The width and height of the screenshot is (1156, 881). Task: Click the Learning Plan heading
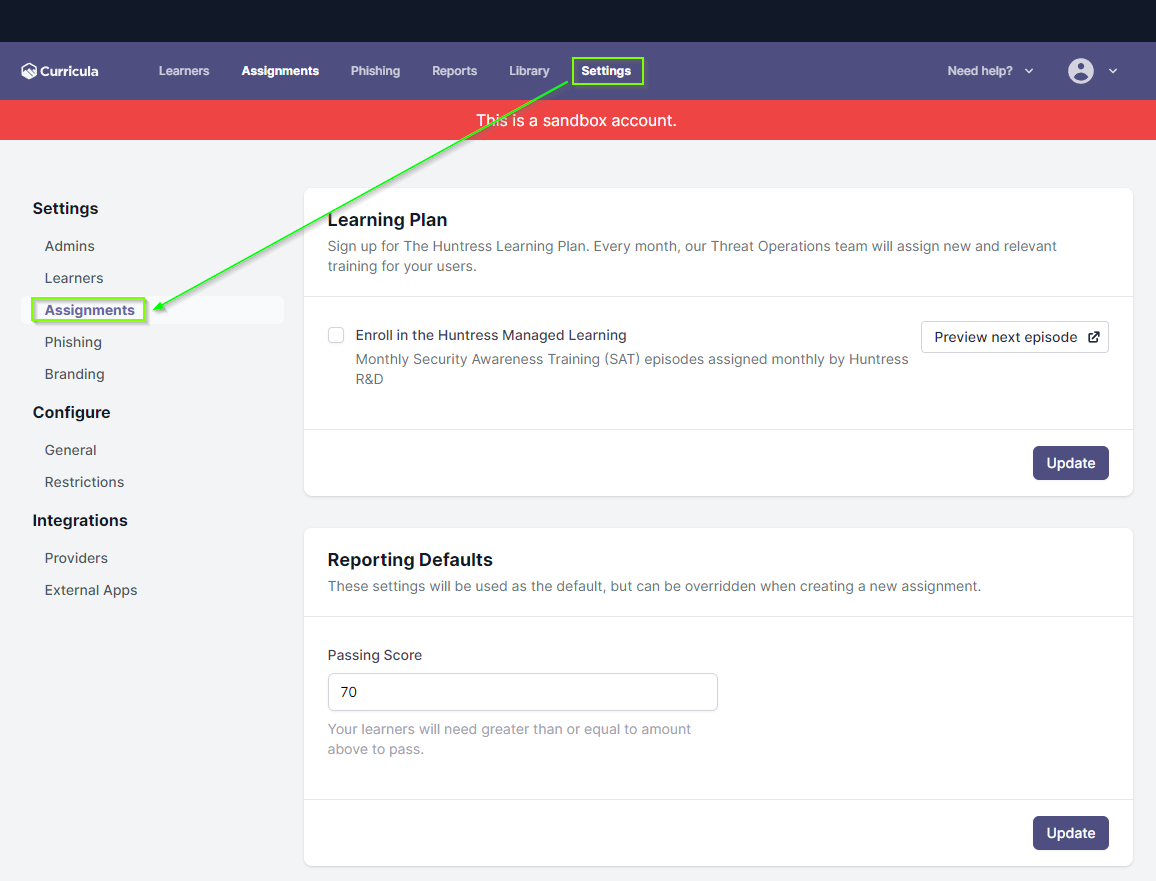click(x=387, y=220)
